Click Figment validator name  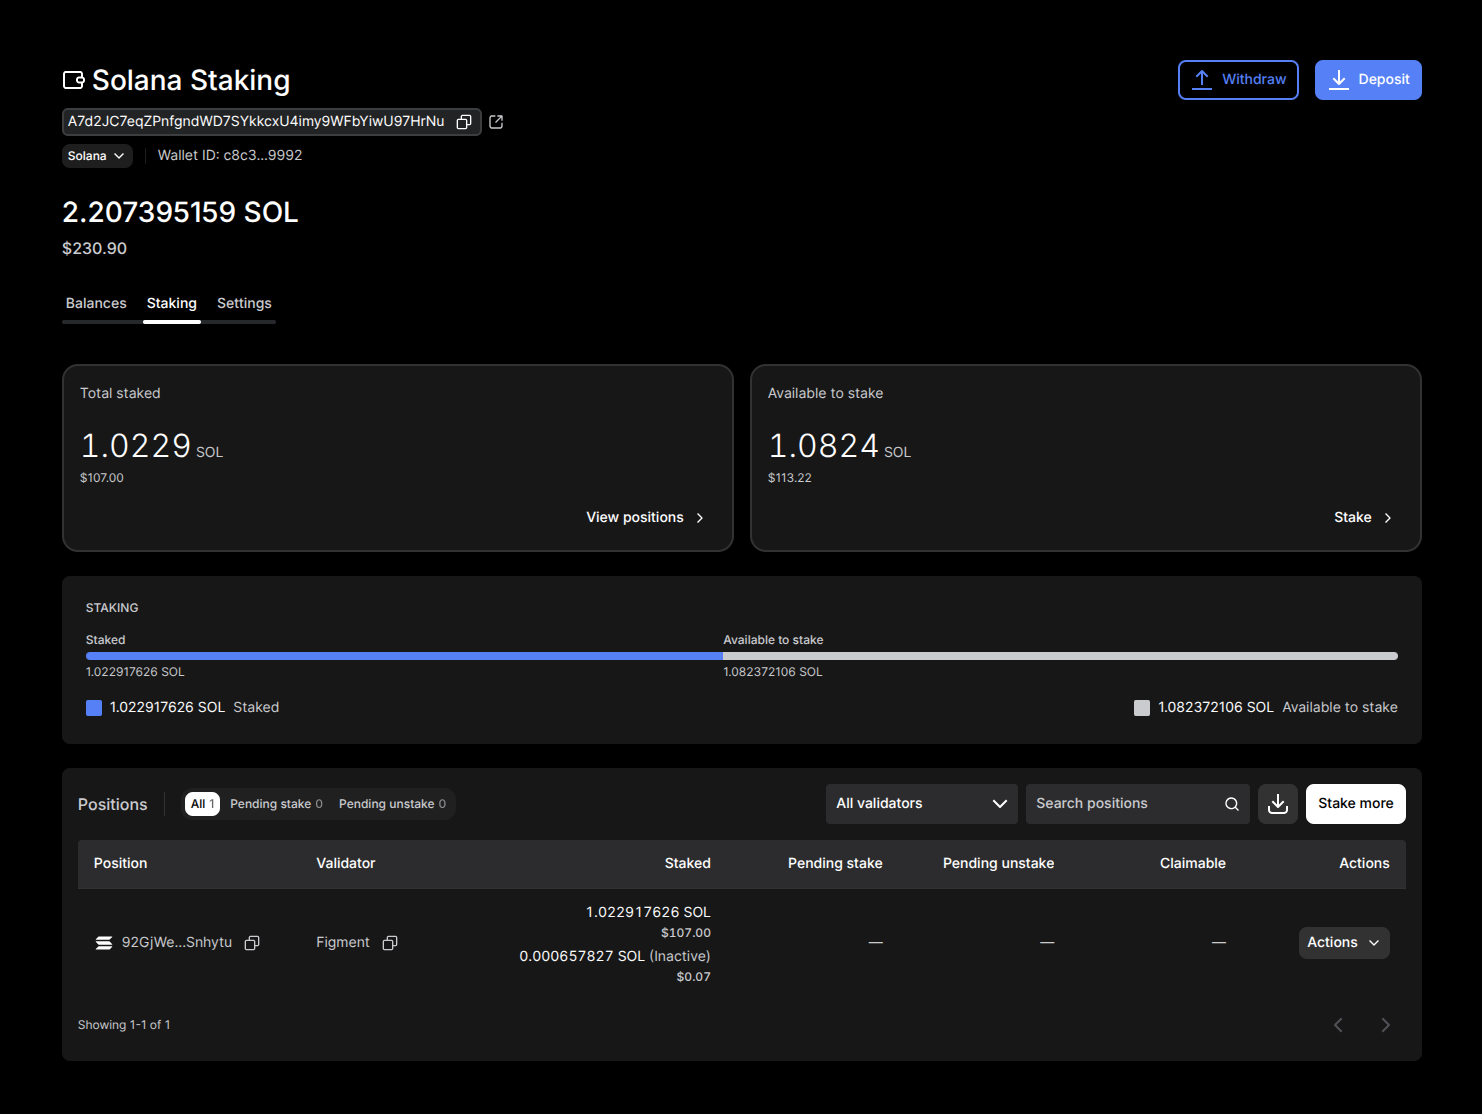[343, 943]
